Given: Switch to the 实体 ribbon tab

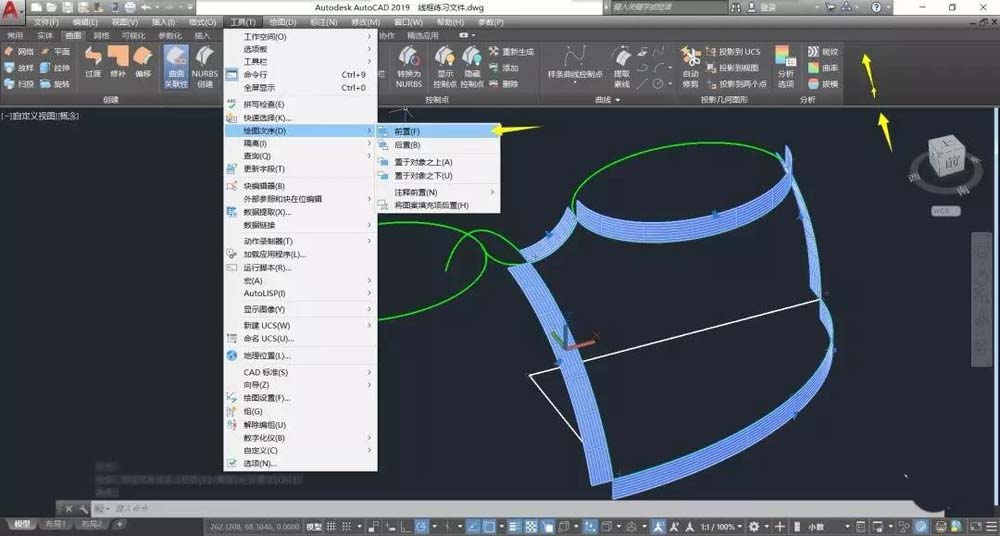Looking at the screenshot, I should pos(45,36).
